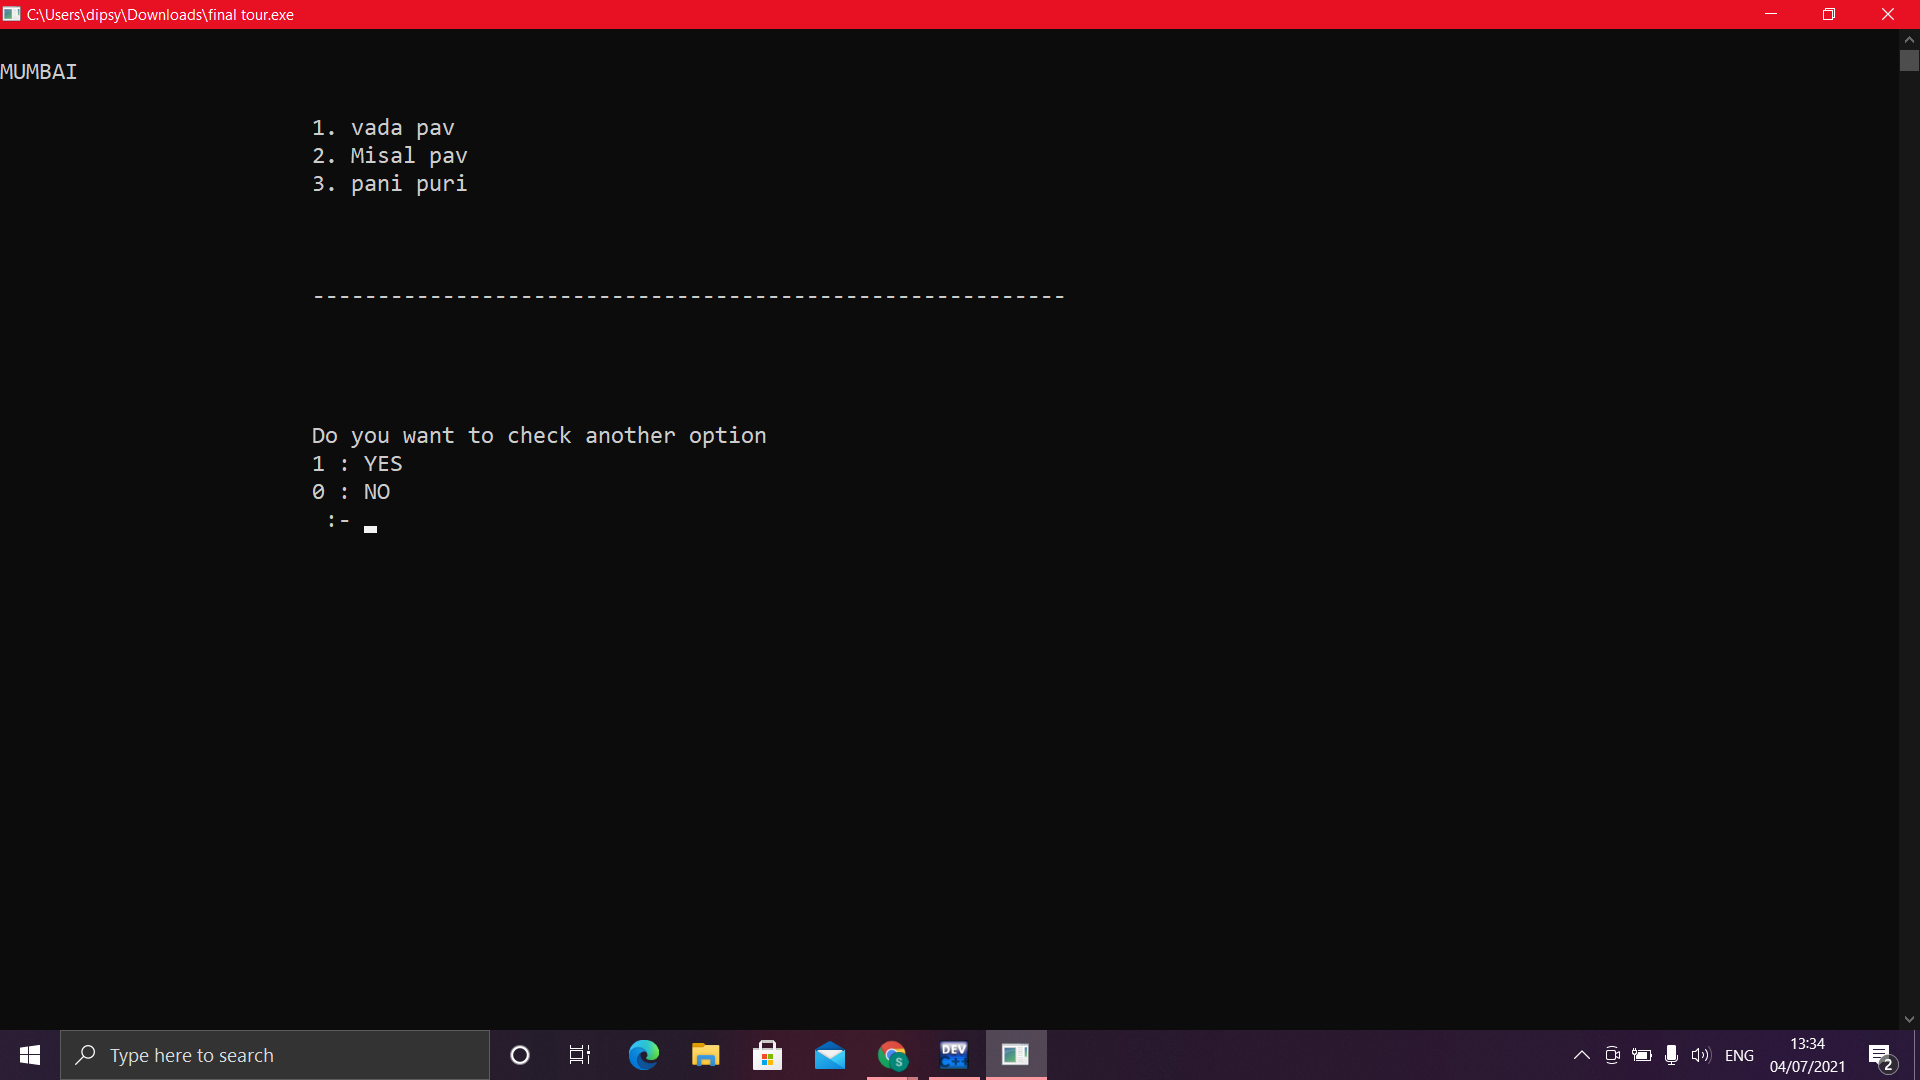This screenshot has height=1080, width=1920.
Task: Launch Microsoft Edge from taskbar
Action: point(643,1055)
